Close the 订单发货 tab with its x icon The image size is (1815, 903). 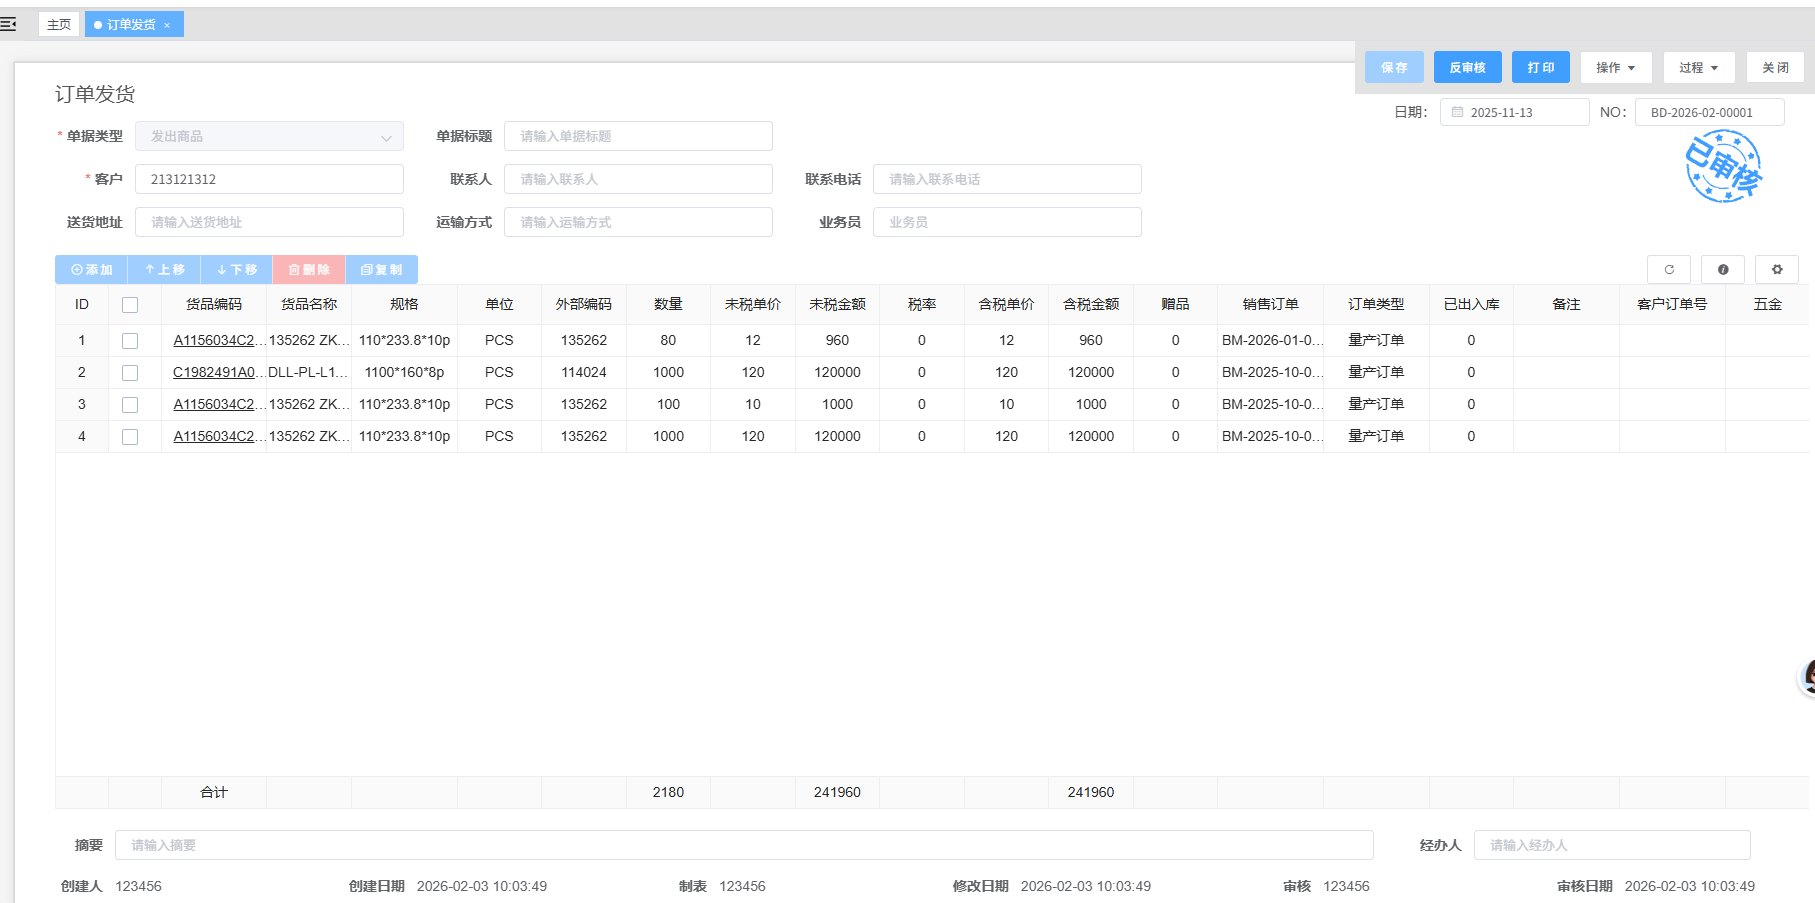(x=167, y=25)
